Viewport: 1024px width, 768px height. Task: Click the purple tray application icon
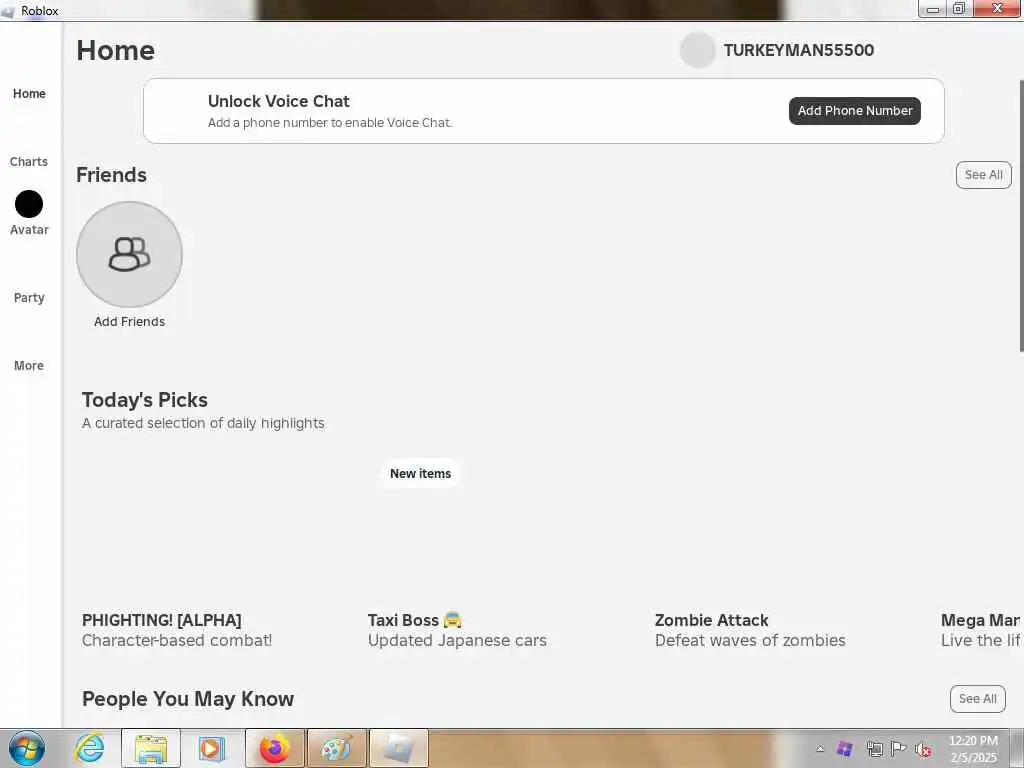click(844, 749)
